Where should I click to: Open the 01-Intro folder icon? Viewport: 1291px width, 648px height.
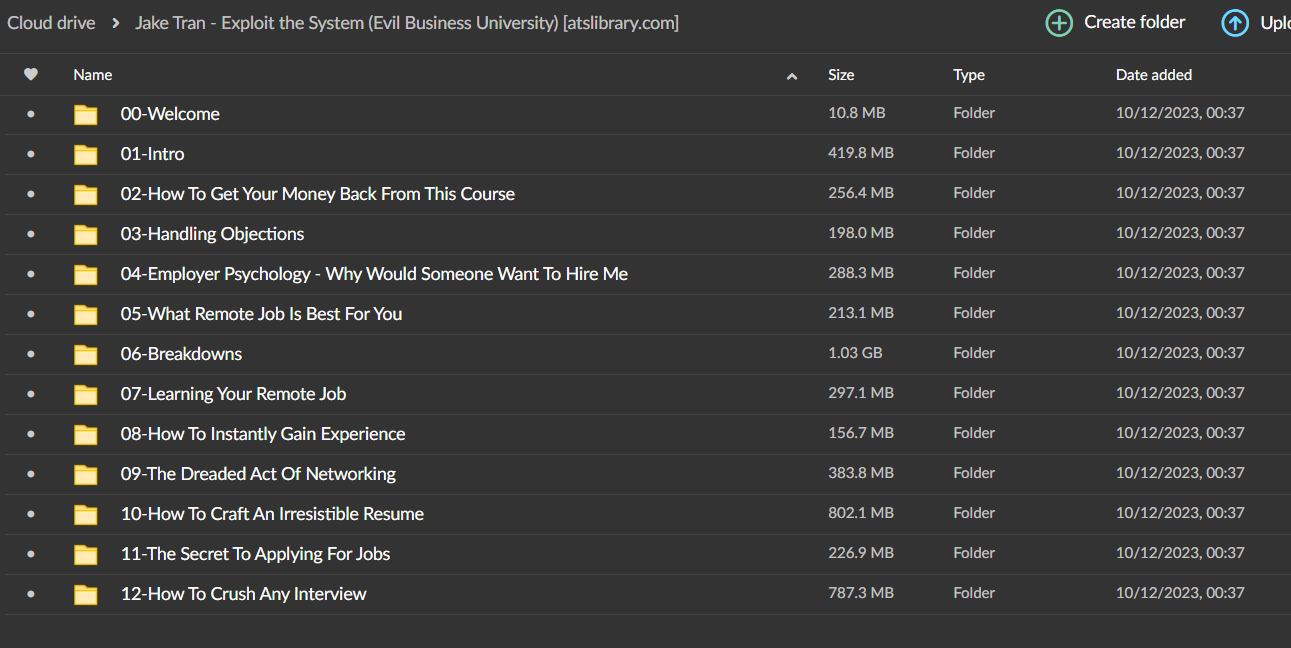[x=86, y=155]
